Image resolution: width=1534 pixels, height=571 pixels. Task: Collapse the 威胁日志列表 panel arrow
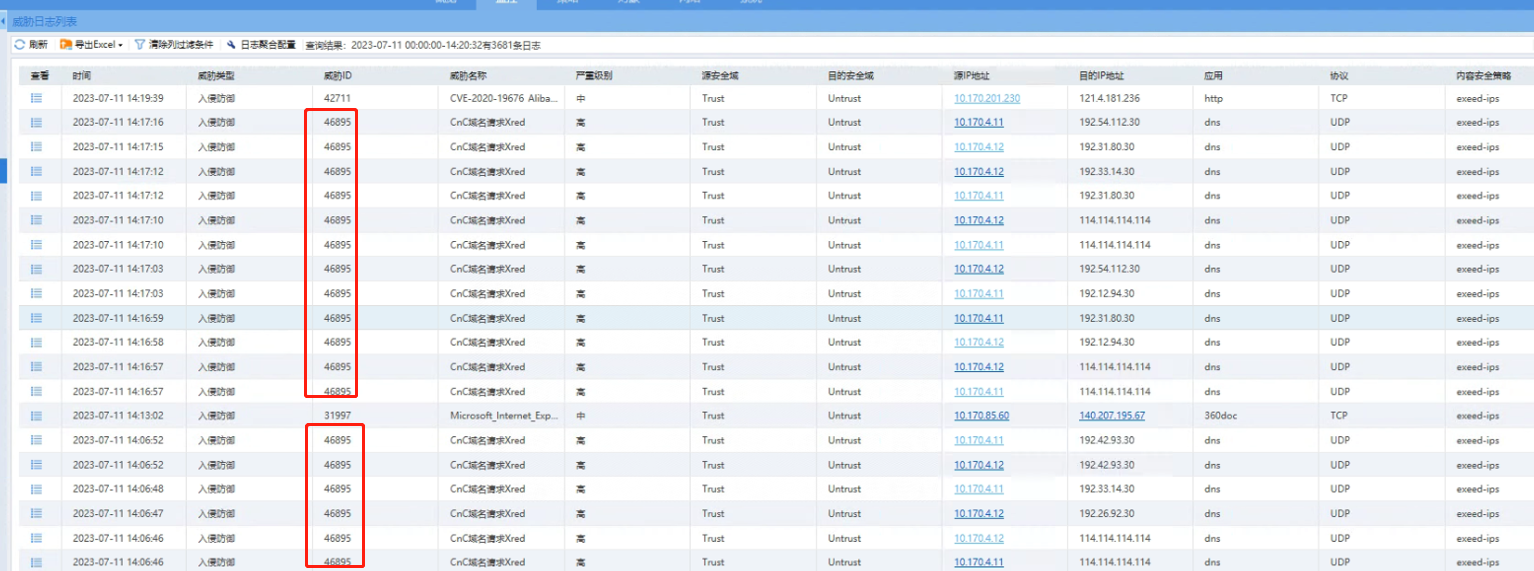[x=5, y=21]
